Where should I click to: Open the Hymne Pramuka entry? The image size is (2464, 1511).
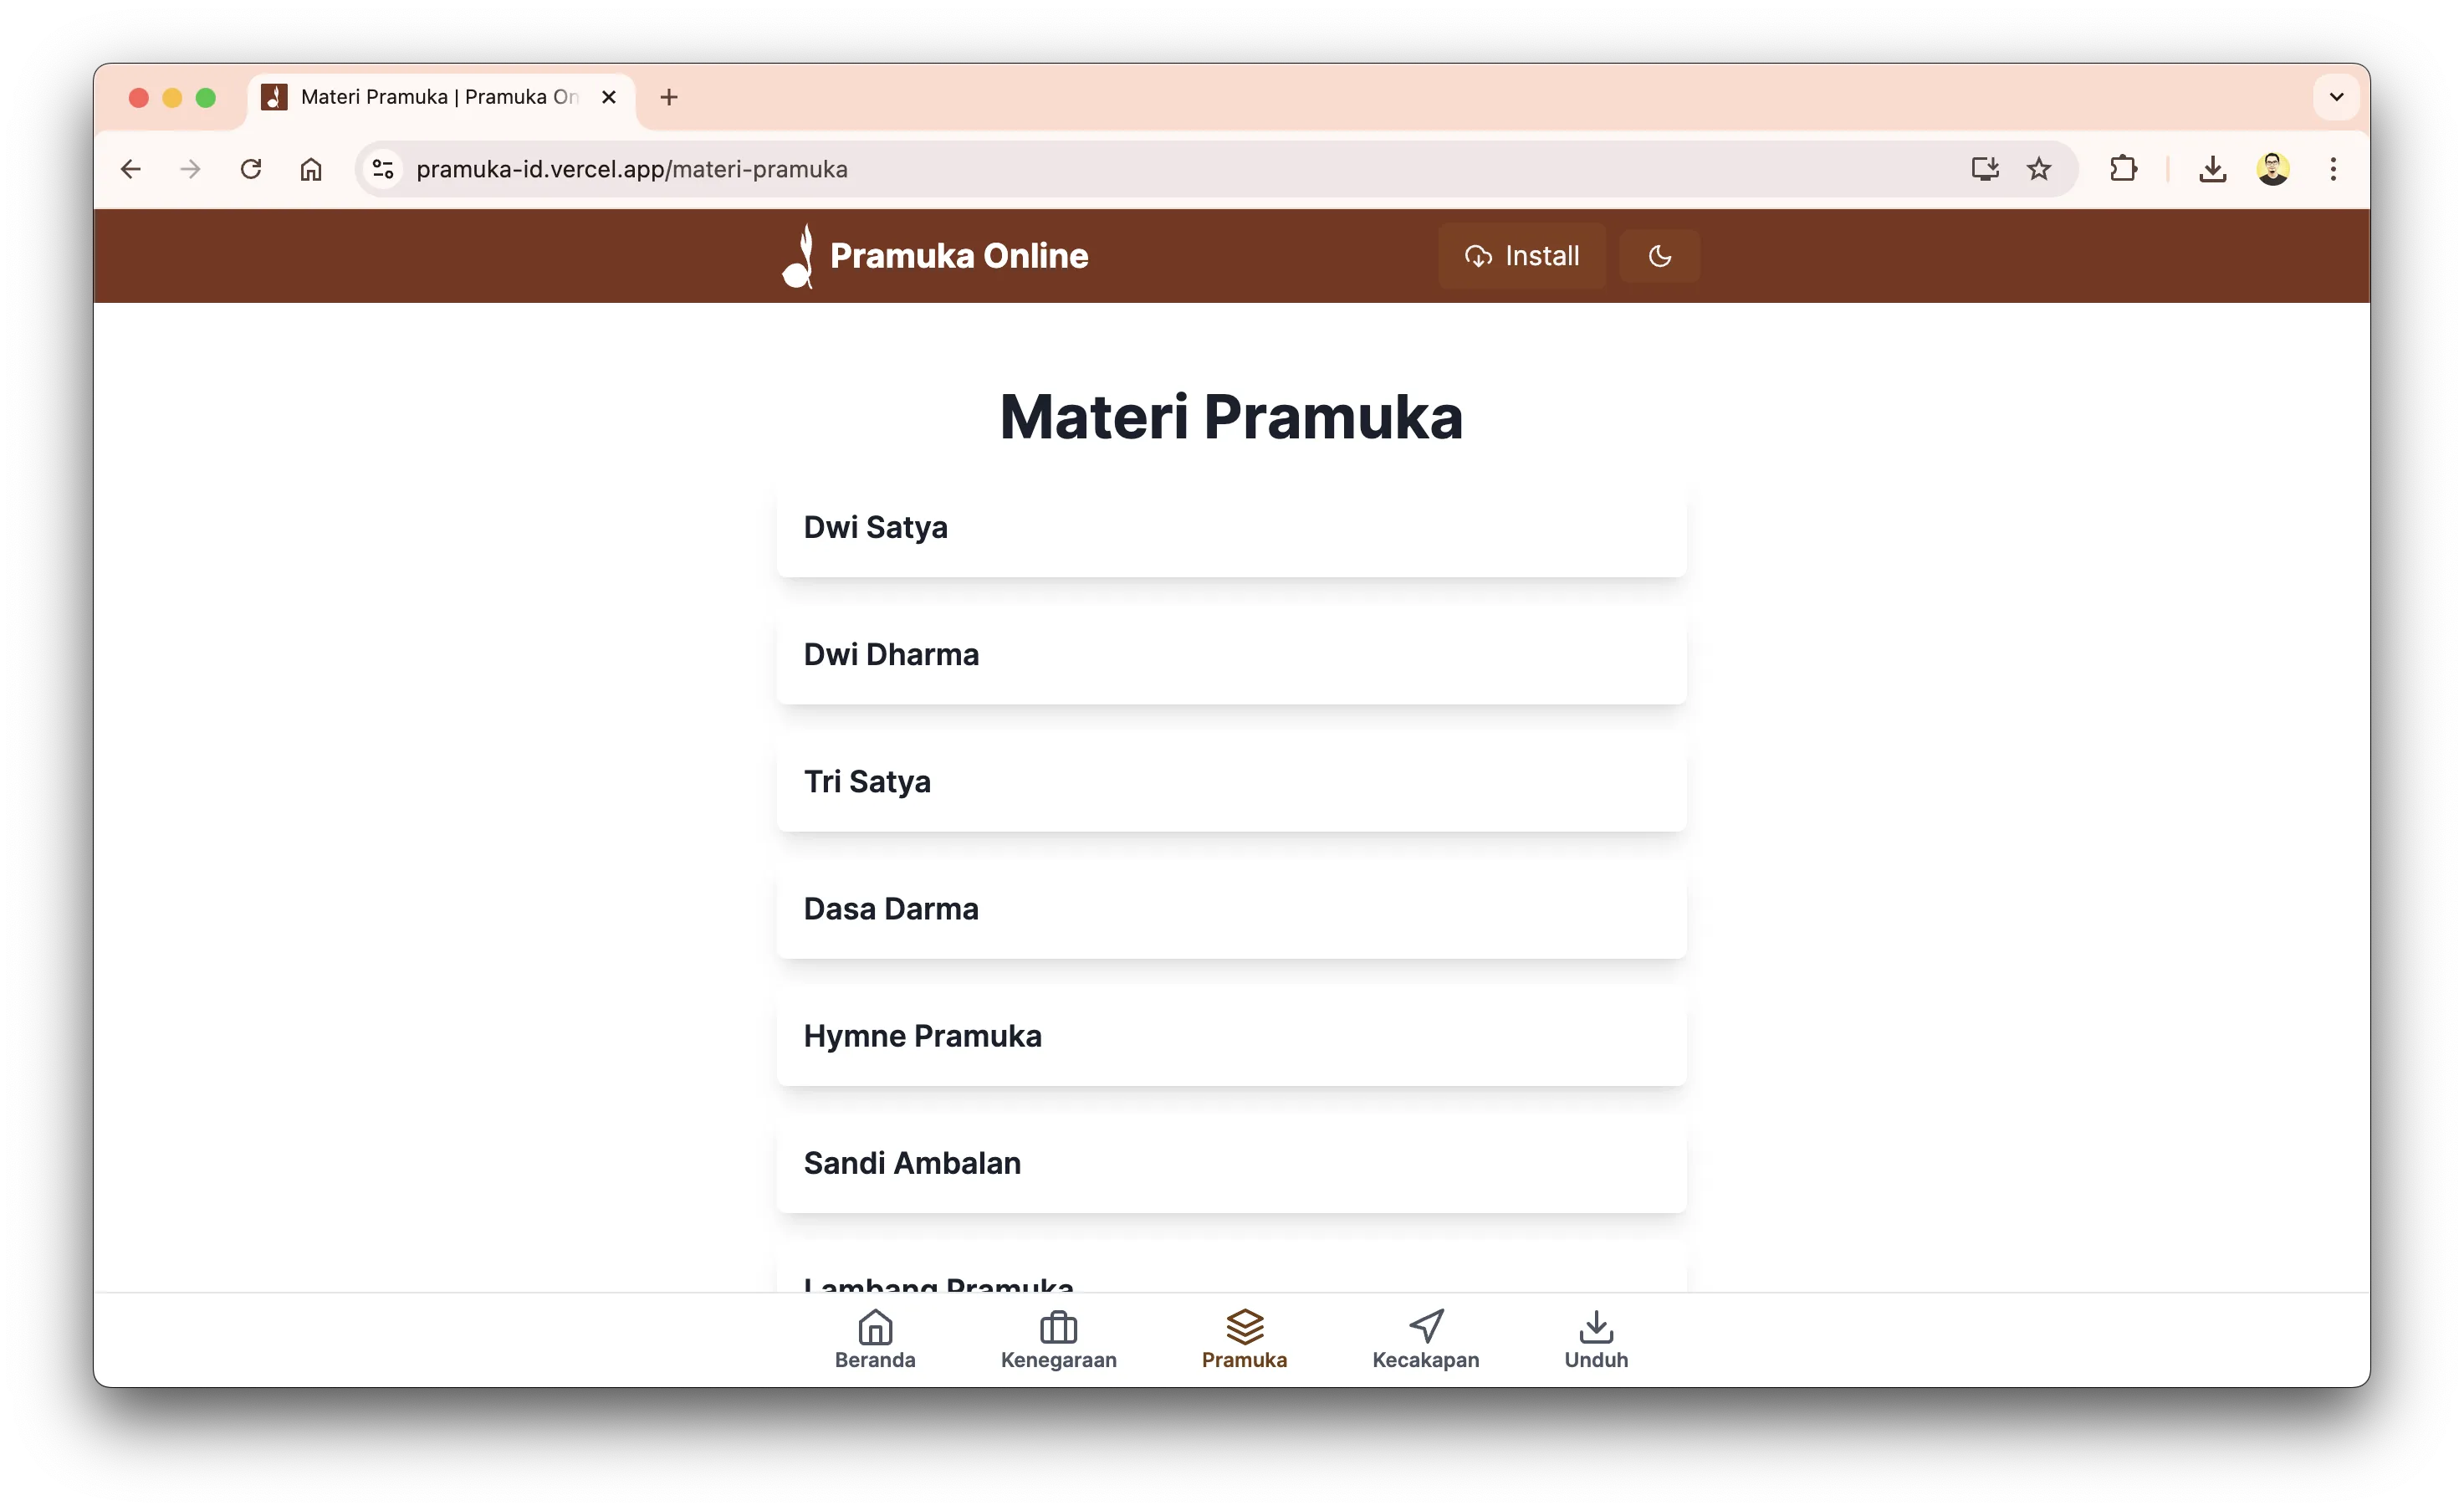pyautogui.click(x=1231, y=1035)
